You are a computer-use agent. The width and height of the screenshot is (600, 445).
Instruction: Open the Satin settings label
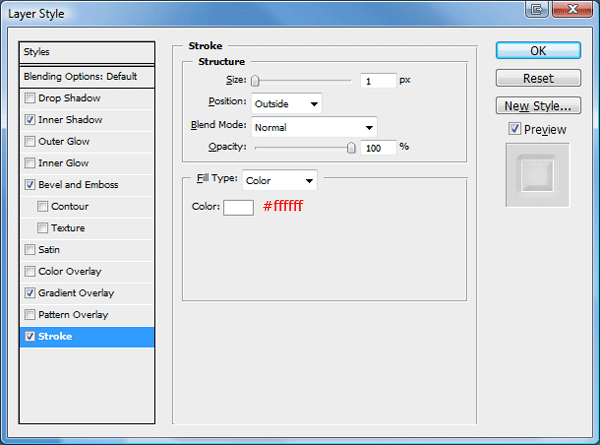[49, 250]
